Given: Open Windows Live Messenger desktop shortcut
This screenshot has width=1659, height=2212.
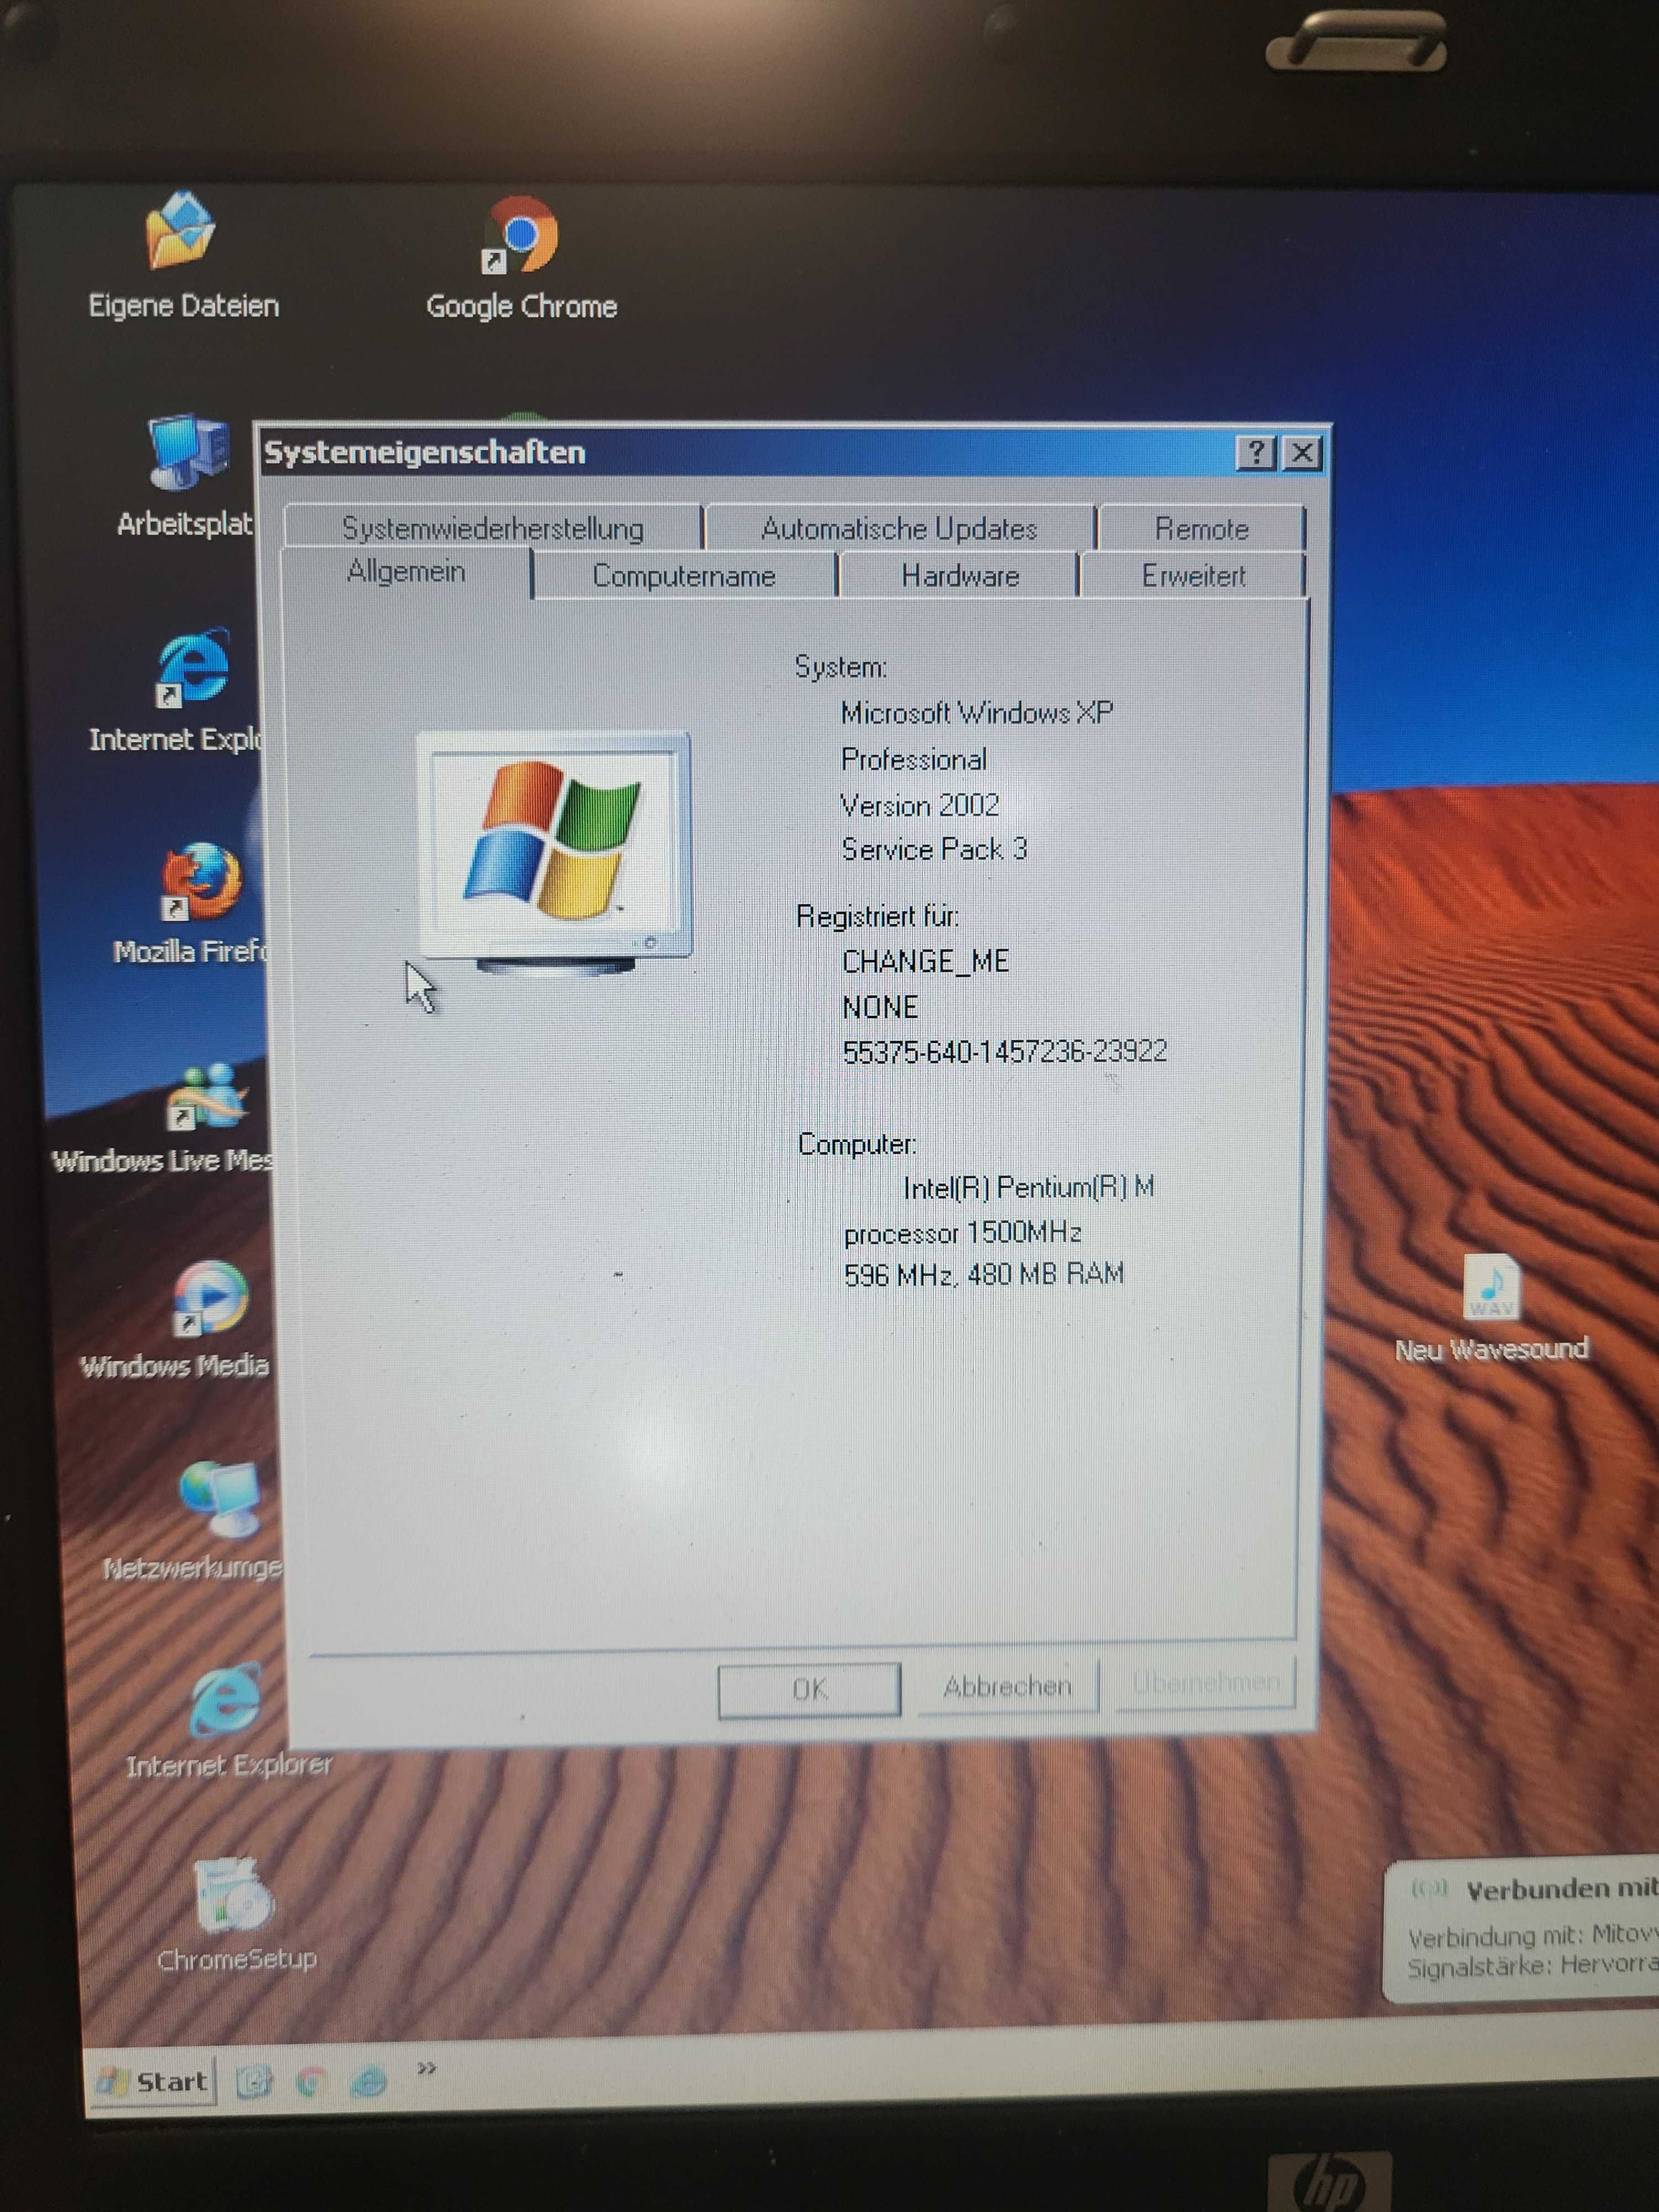Looking at the screenshot, I should (x=207, y=1096).
